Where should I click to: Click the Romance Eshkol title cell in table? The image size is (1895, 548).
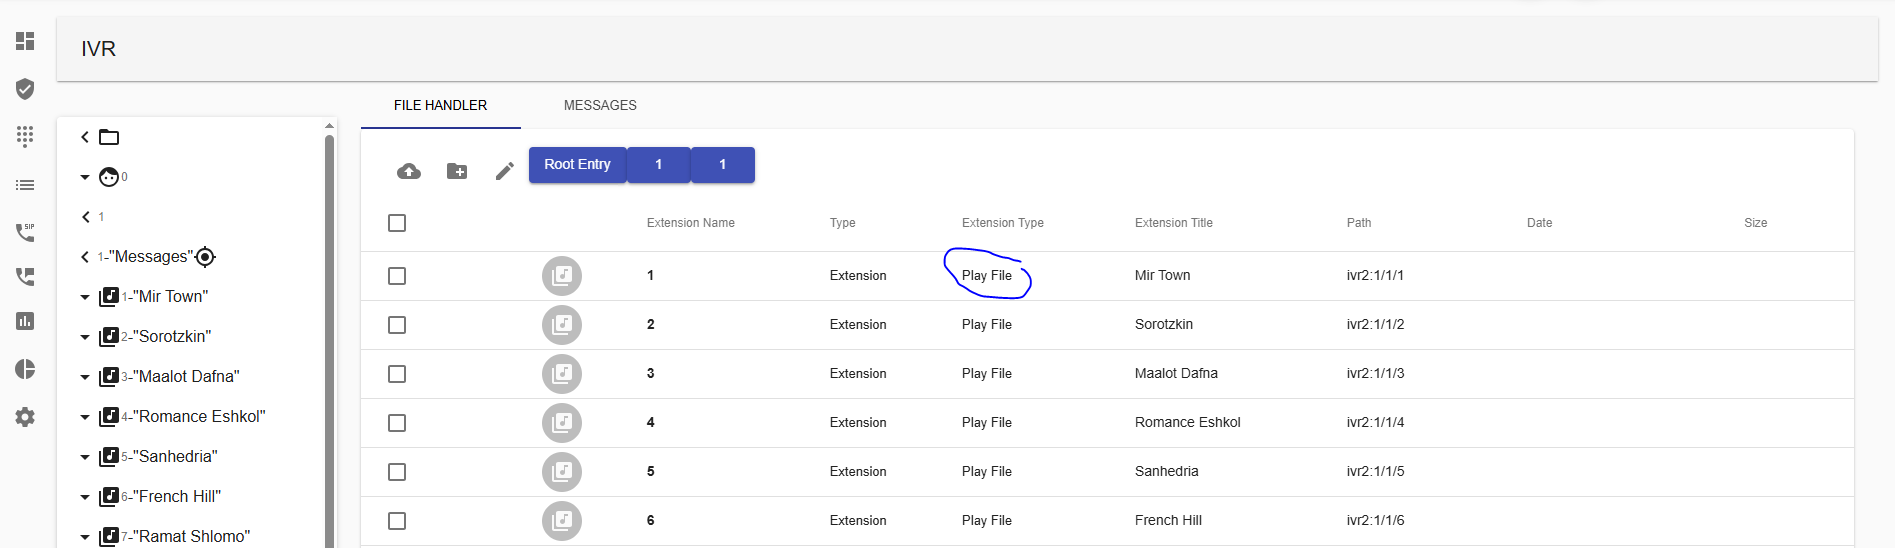[x=1188, y=422]
